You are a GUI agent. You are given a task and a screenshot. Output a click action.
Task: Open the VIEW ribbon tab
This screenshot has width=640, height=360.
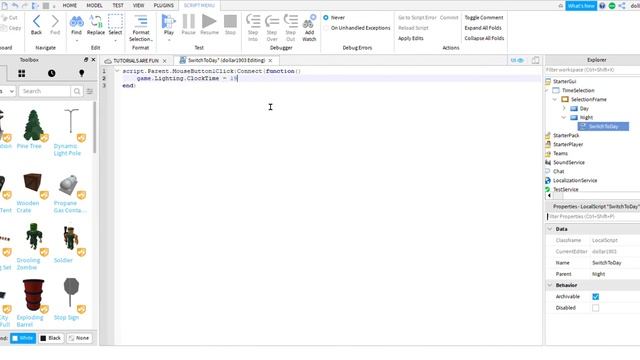(138, 5)
